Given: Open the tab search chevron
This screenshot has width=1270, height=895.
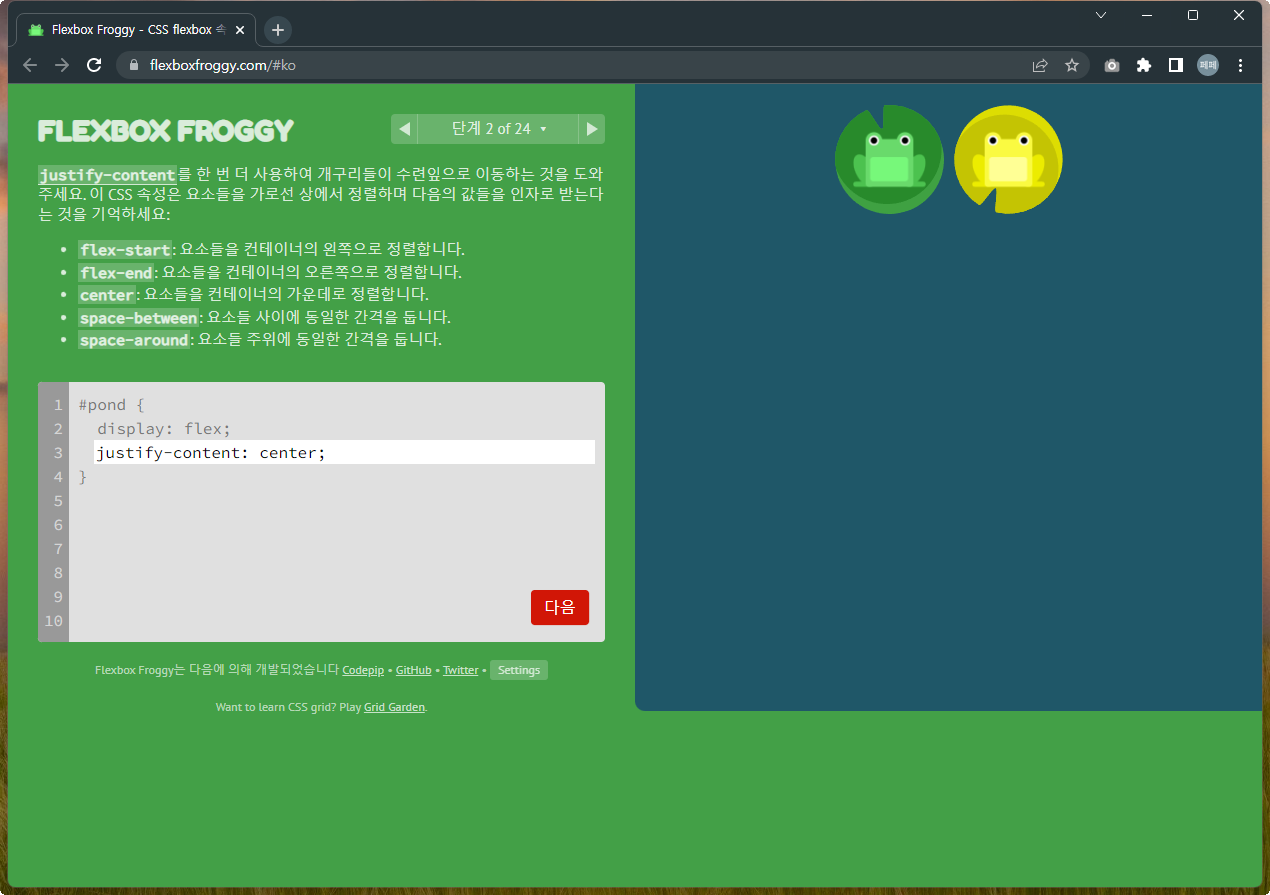Looking at the screenshot, I should [x=1101, y=15].
